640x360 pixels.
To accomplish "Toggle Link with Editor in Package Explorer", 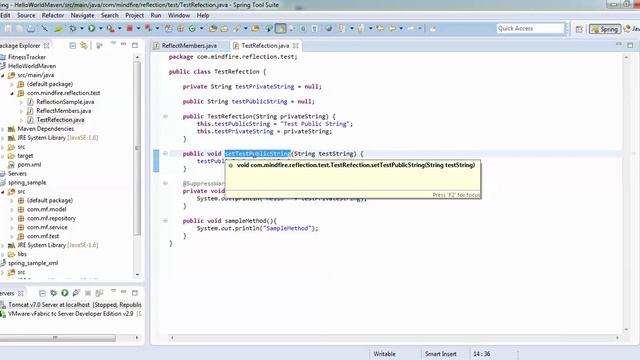I will pyautogui.click(x=84, y=45).
